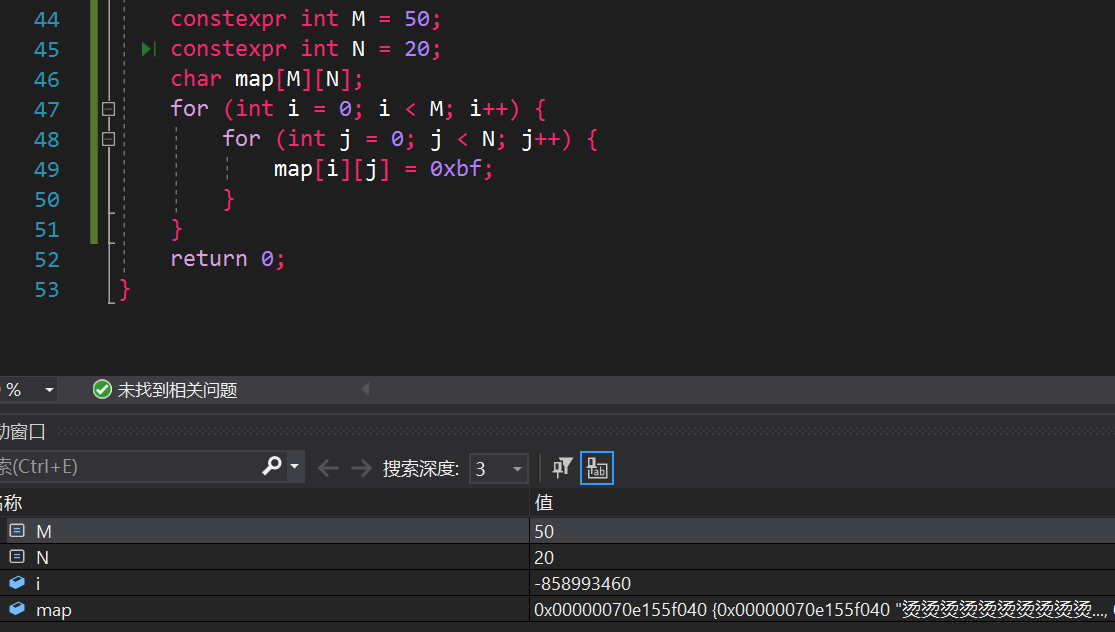
Task: Collapse the outer for loop at line 47
Action: [x=108, y=108]
